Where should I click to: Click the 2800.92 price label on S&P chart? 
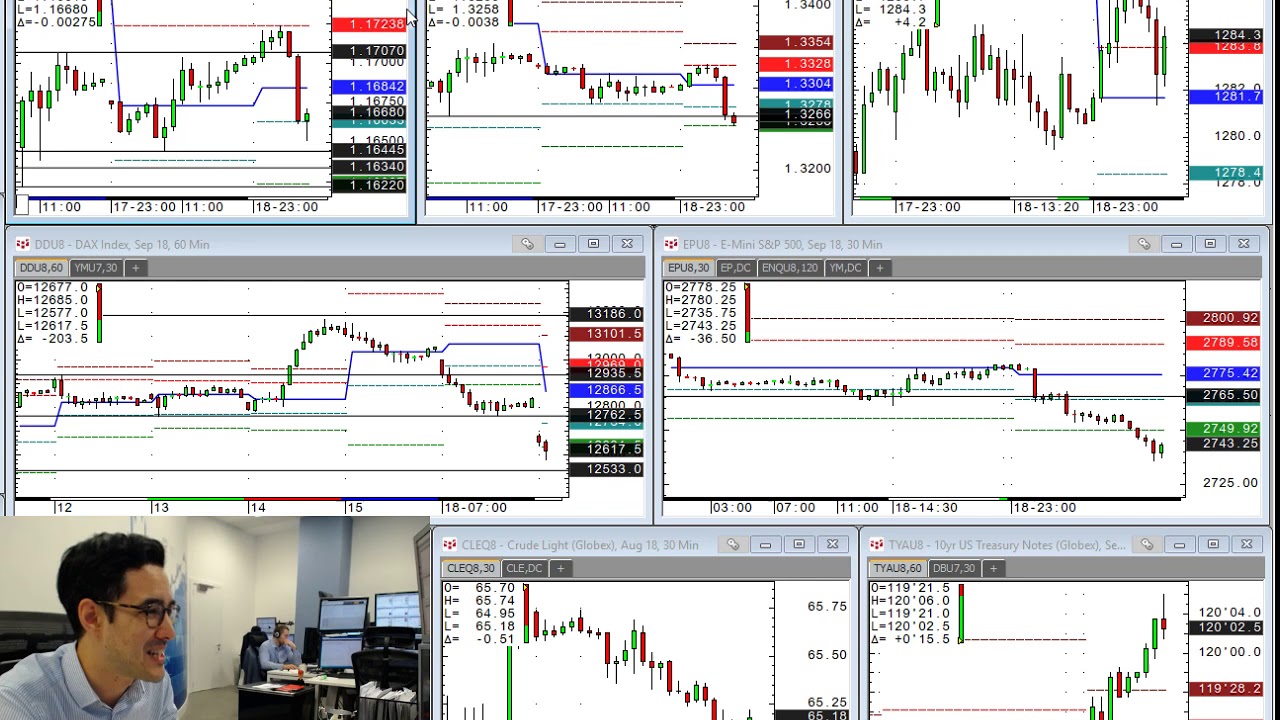point(1225,318)
